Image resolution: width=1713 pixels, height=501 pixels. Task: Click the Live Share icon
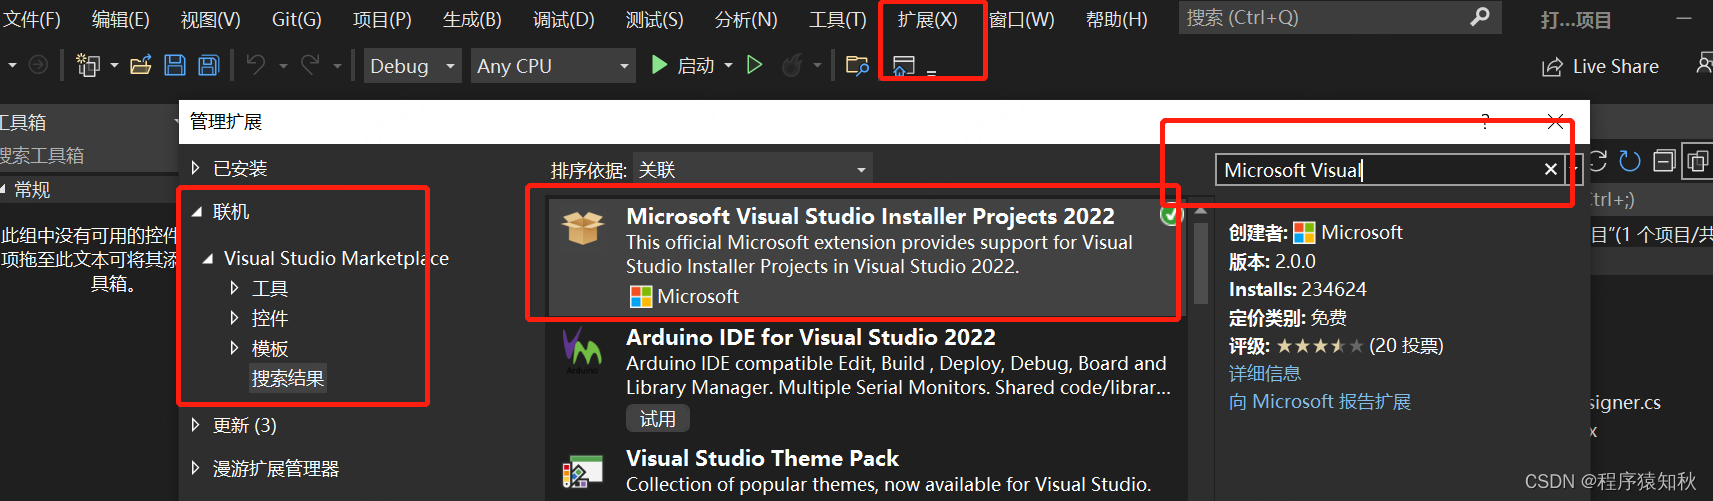(x=1552, y=67)
